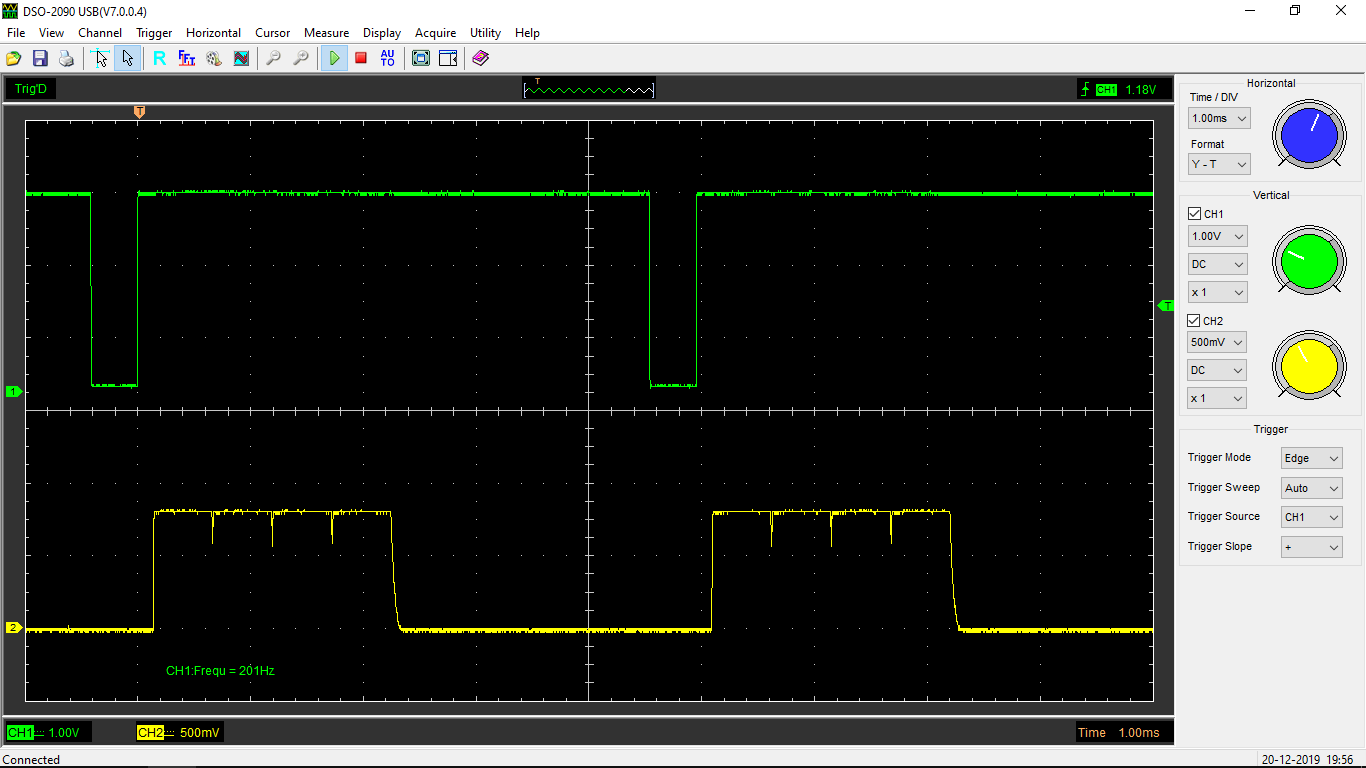The width and height of the screenshot is (1366, 768).
Task: Open the View menu
Action: point(51,33)
